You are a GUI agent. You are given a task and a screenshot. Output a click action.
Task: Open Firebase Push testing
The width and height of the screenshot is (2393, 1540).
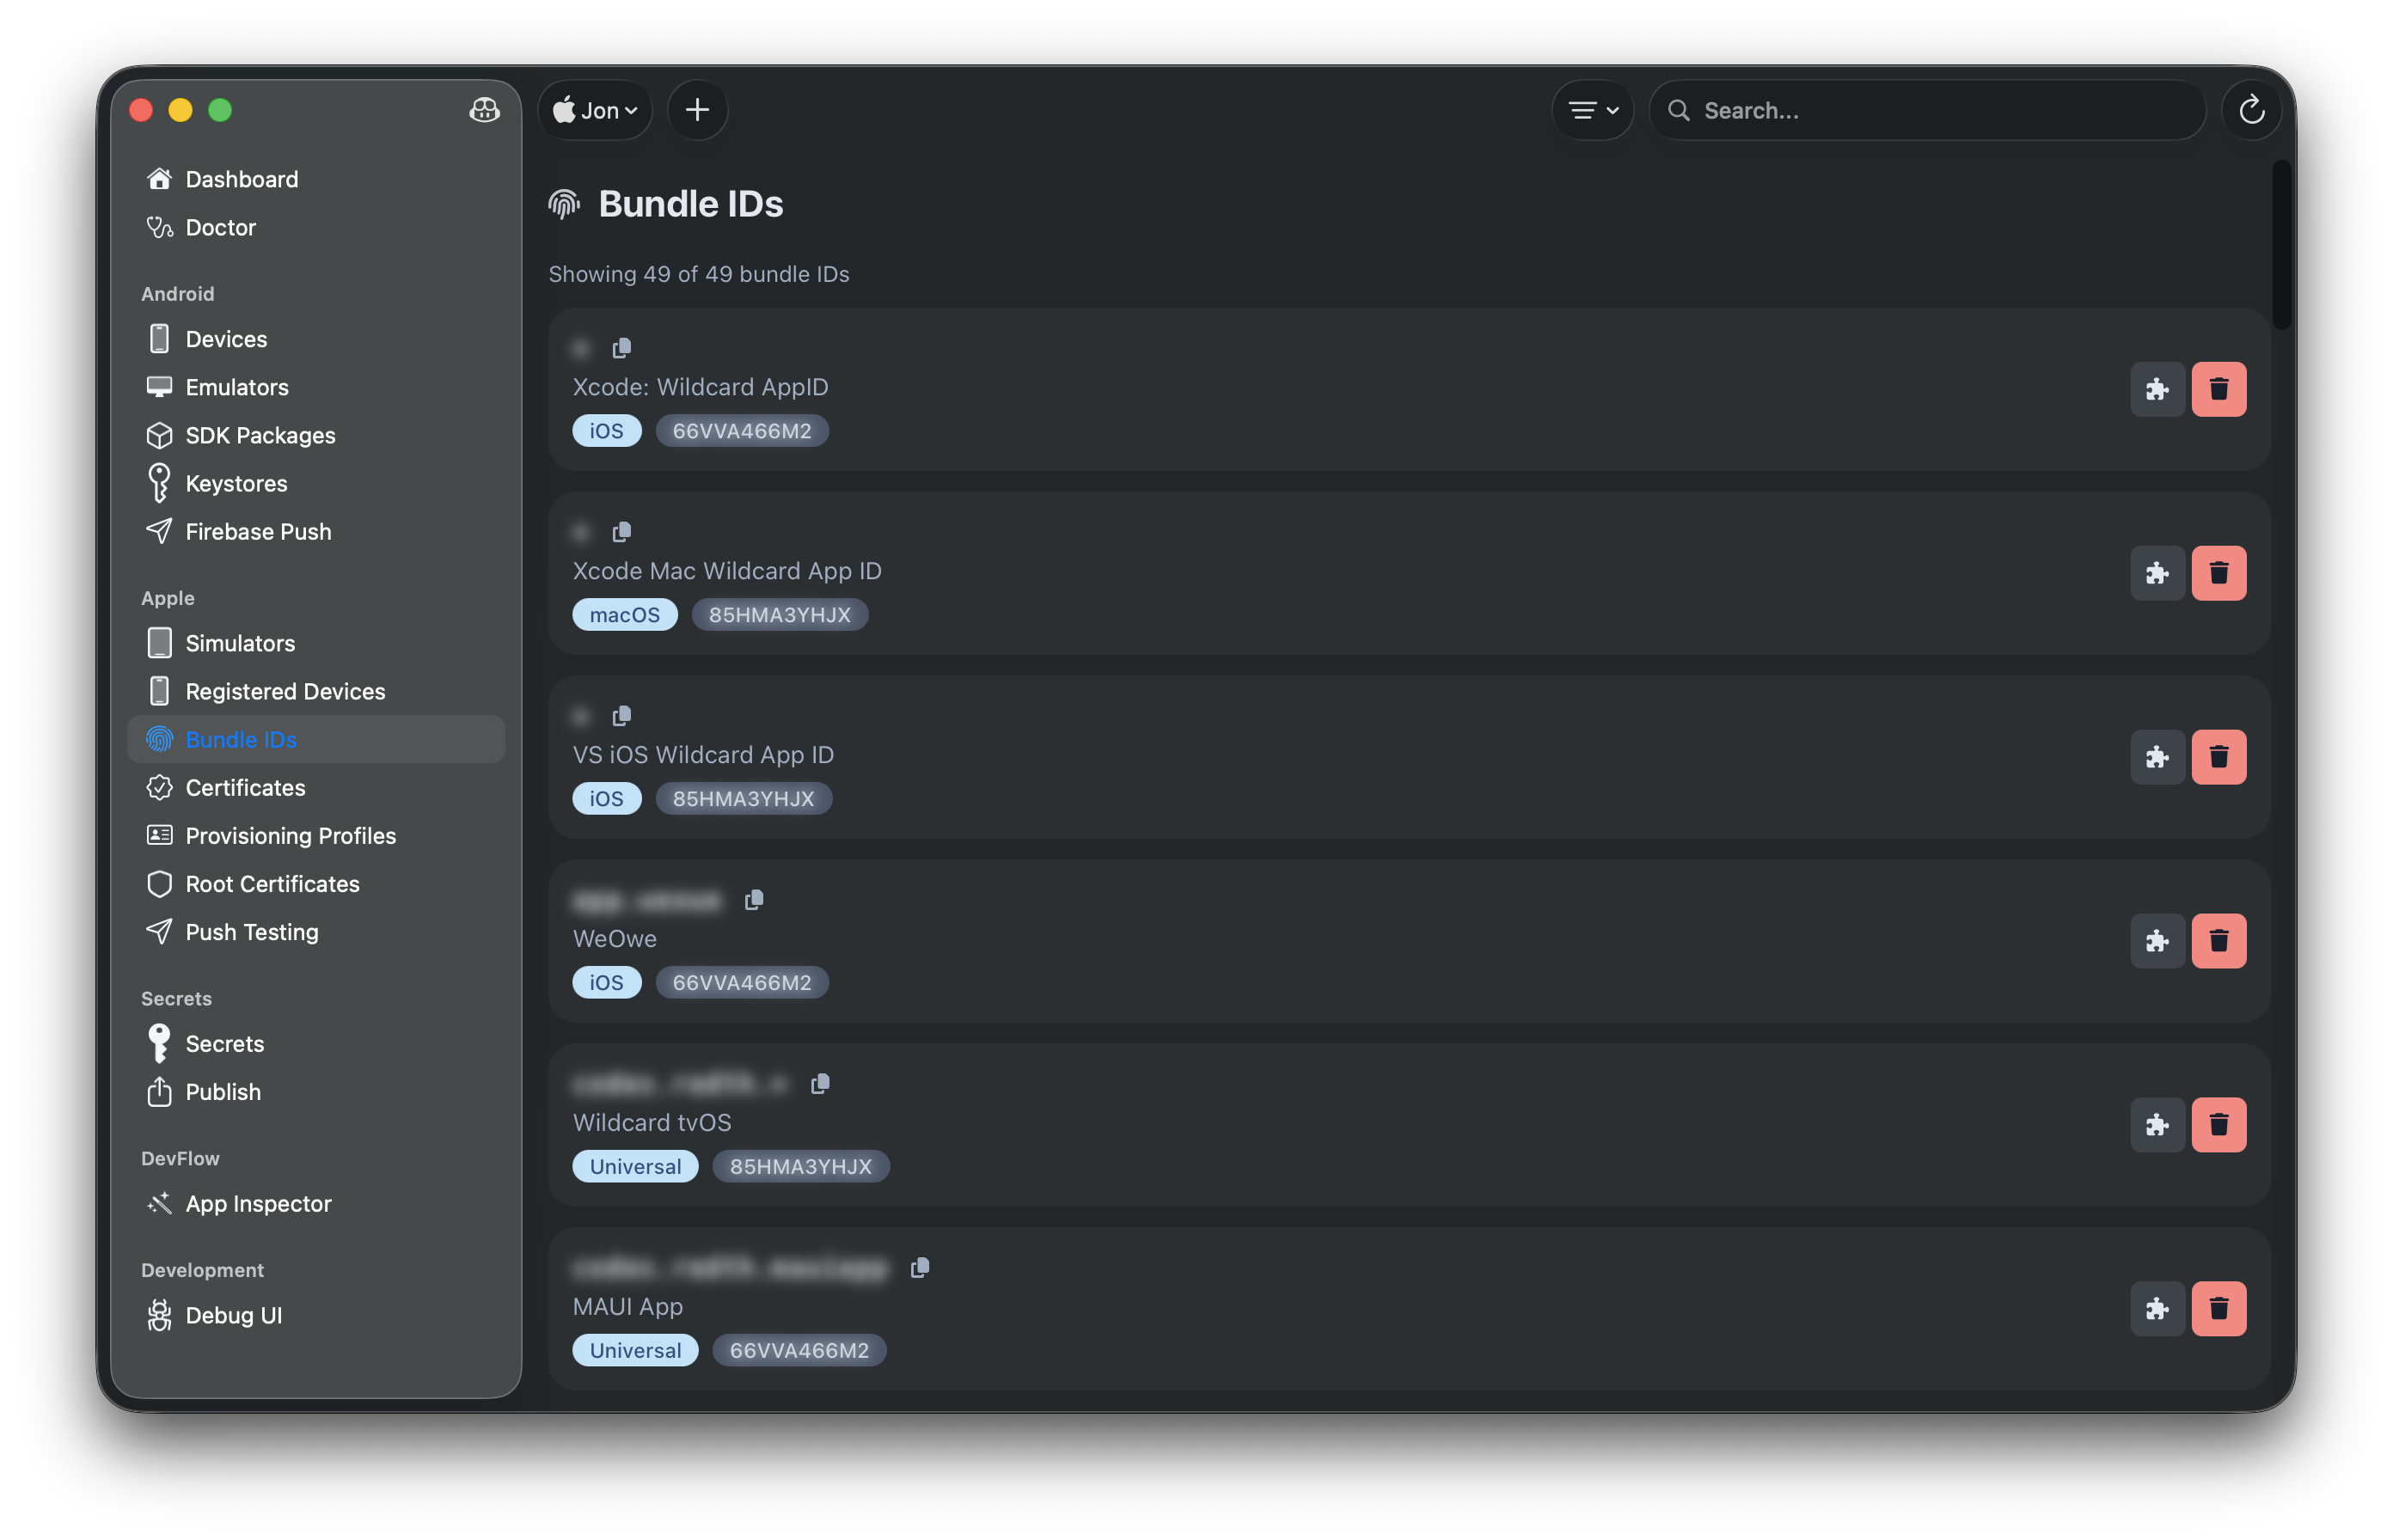coord(258,531)
